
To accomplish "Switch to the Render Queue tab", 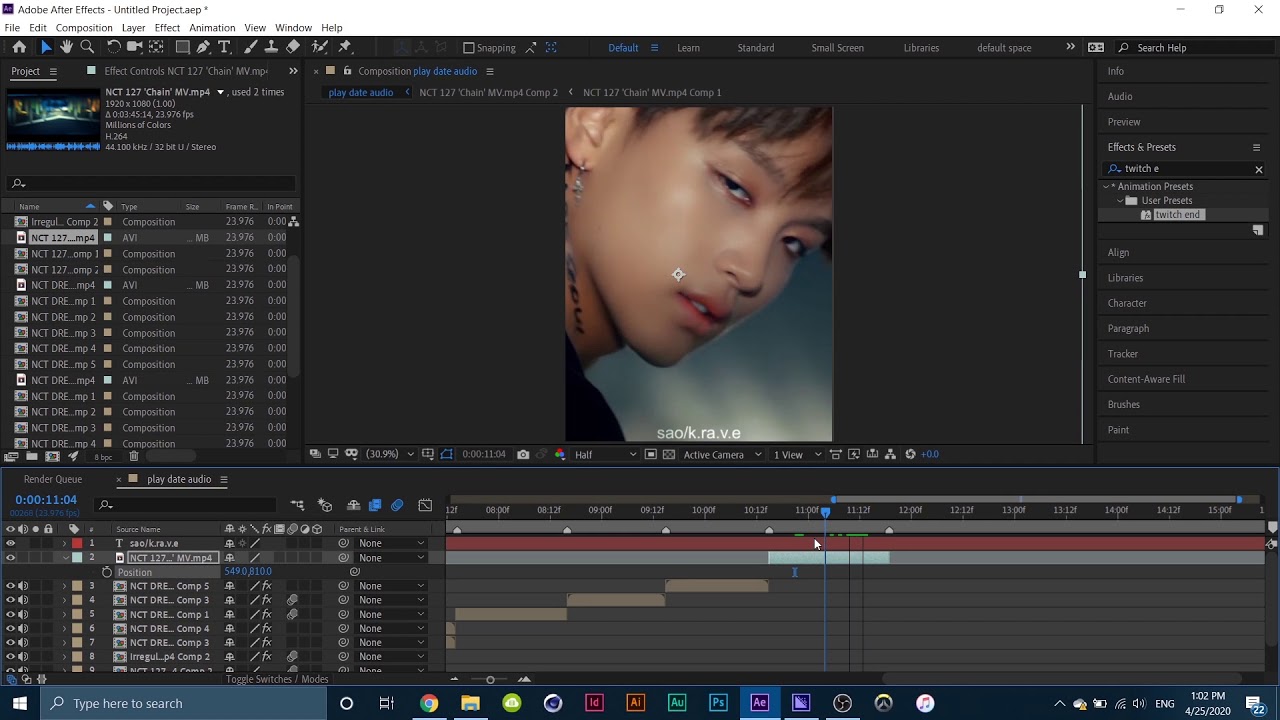I will click(x=53, y=479).
